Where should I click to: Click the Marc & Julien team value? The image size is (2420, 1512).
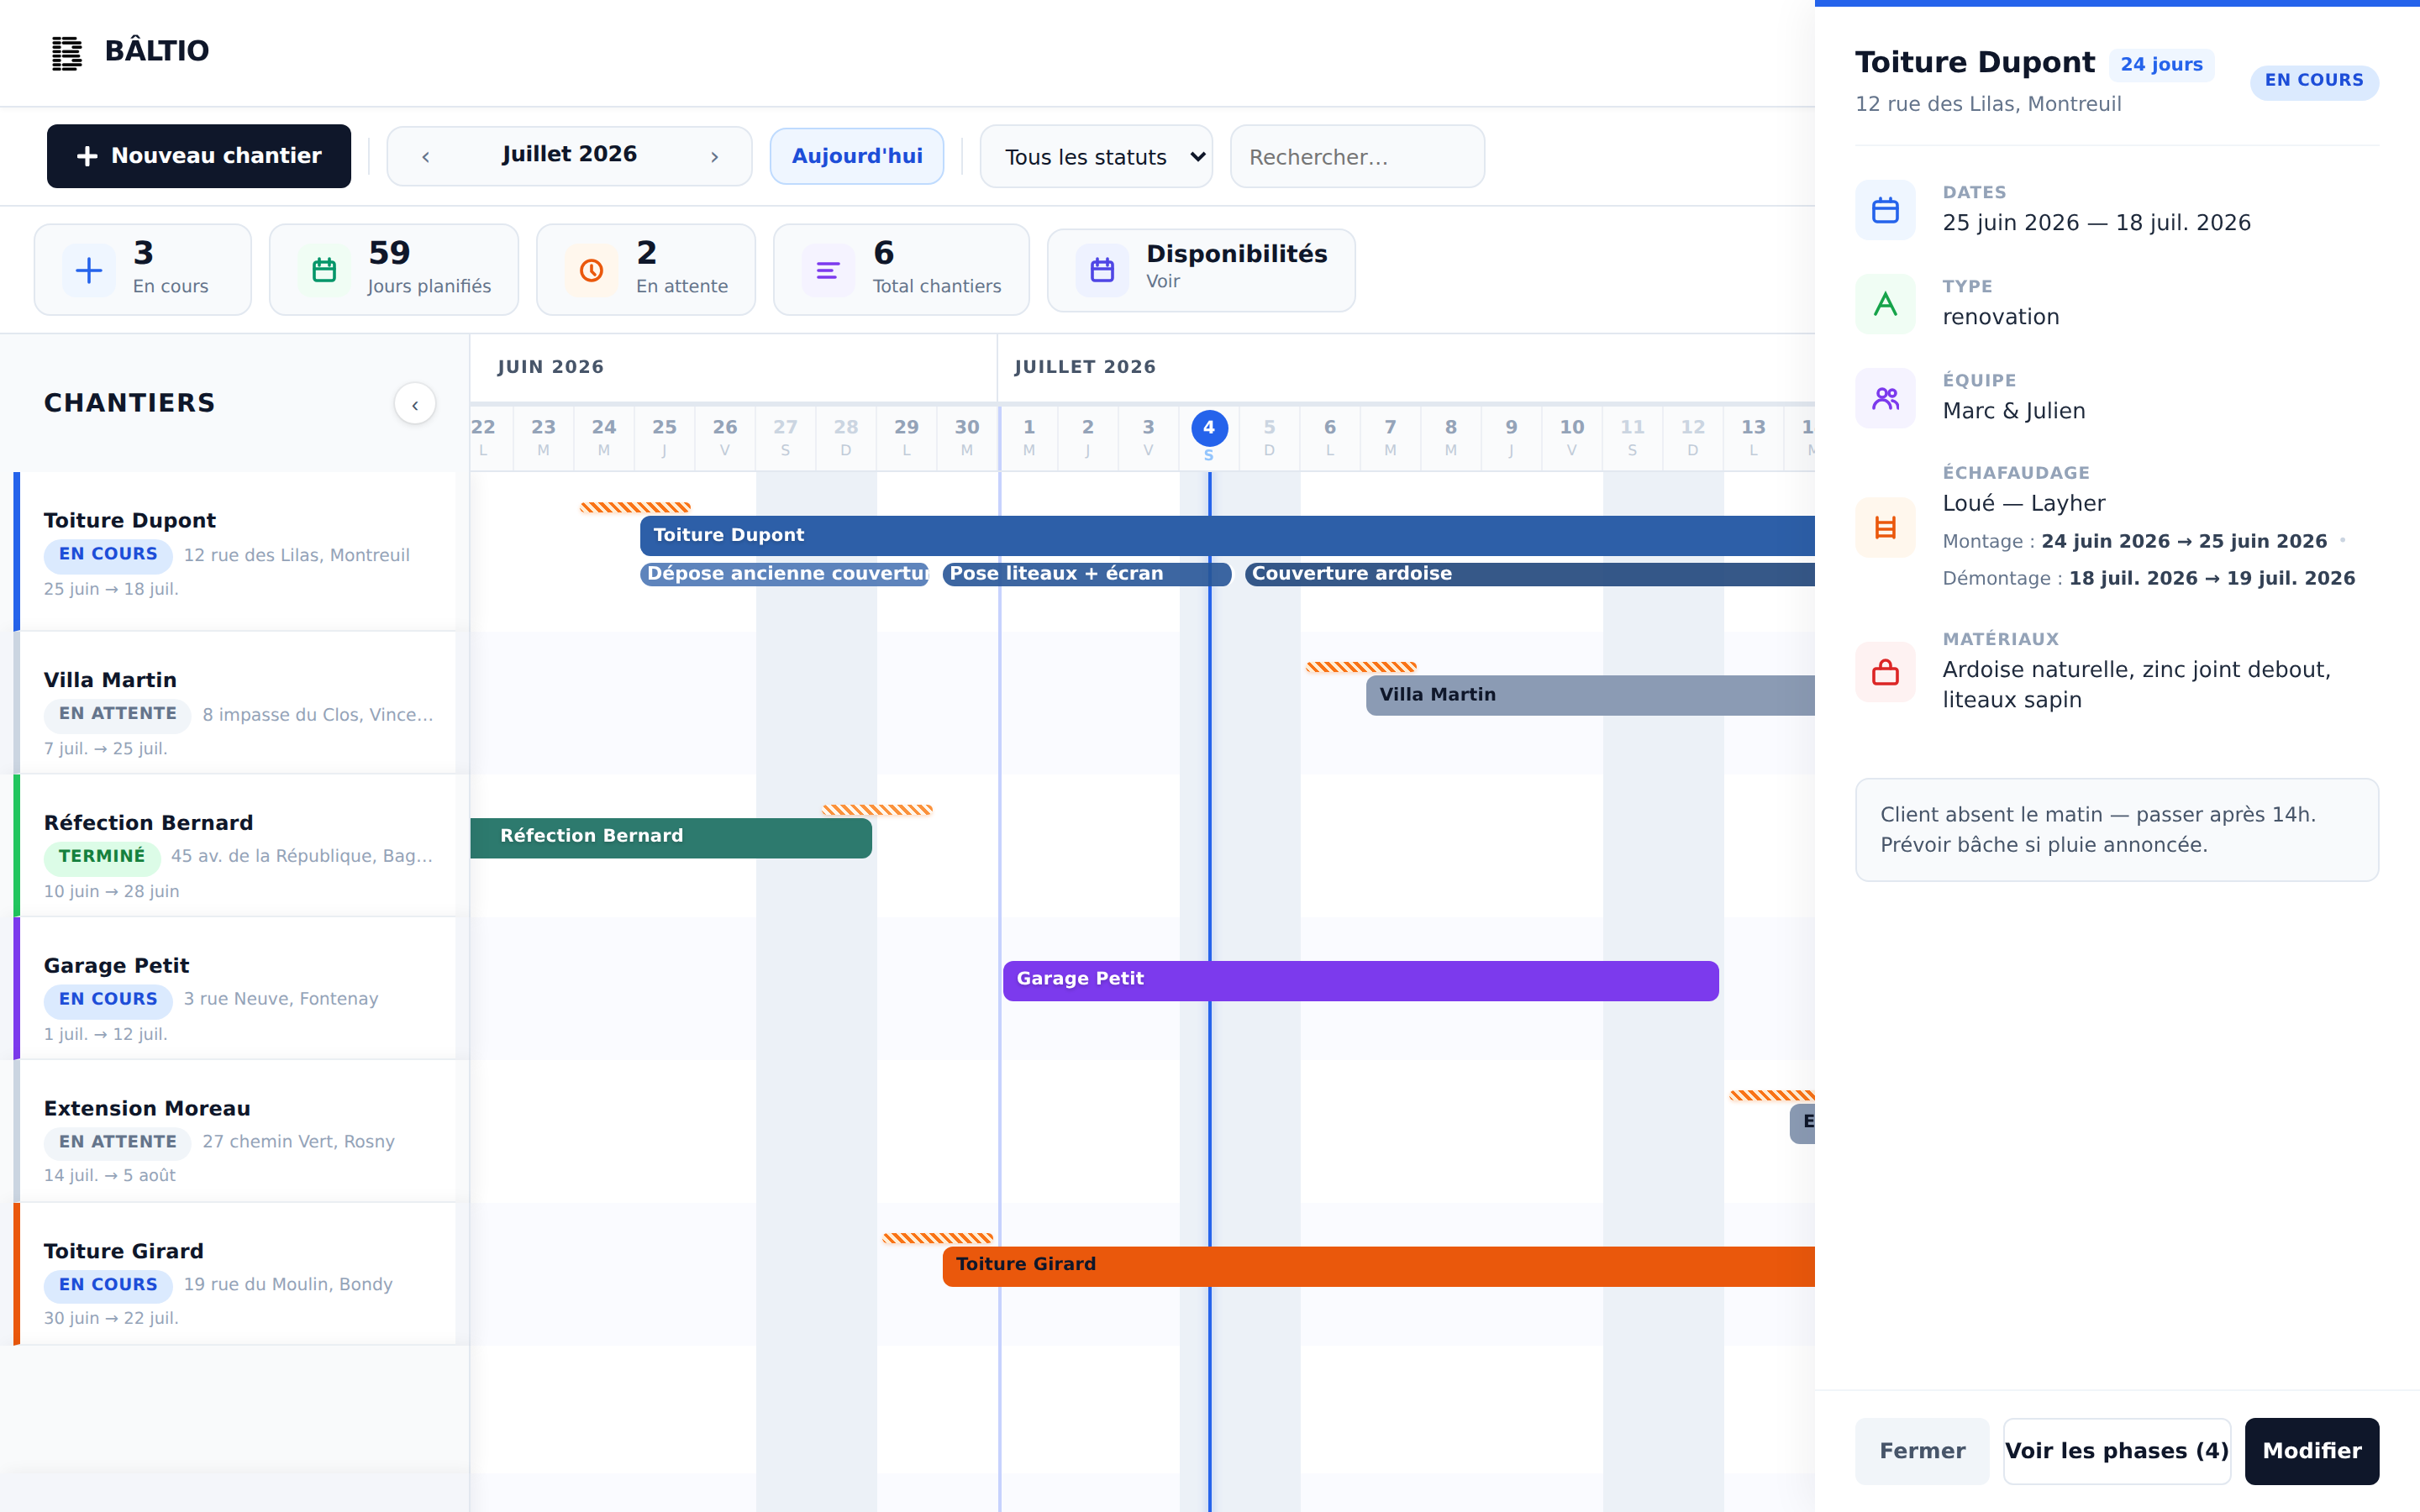pos(2014,411)
